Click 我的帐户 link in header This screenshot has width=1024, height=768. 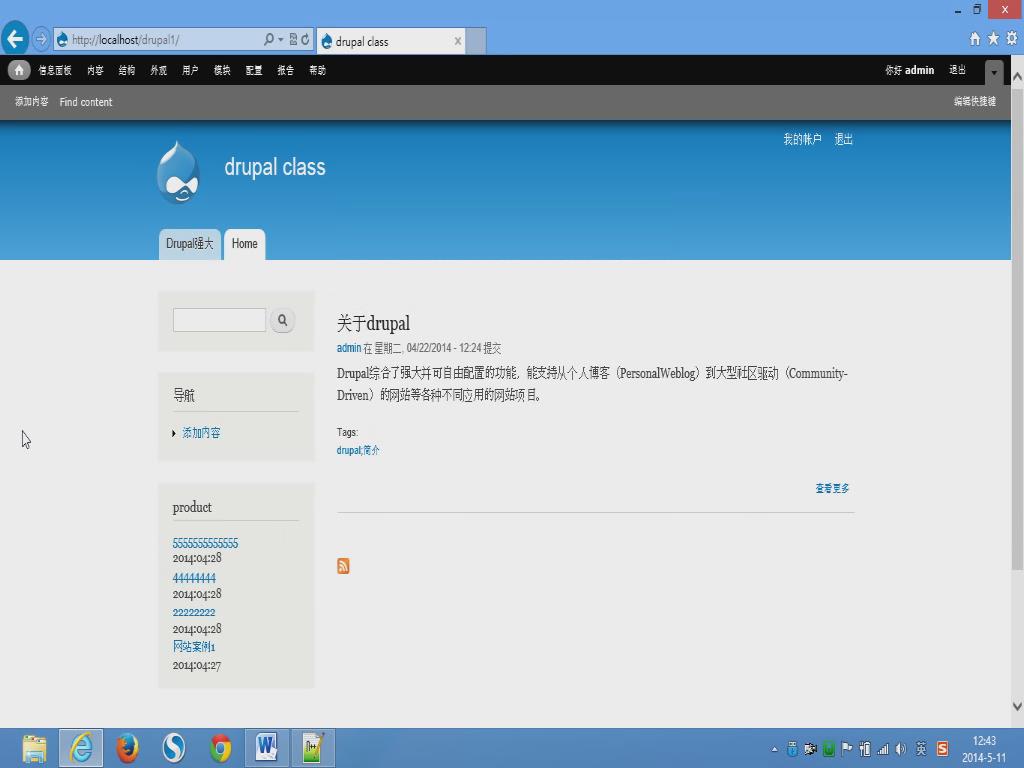(x=802, y=139)
